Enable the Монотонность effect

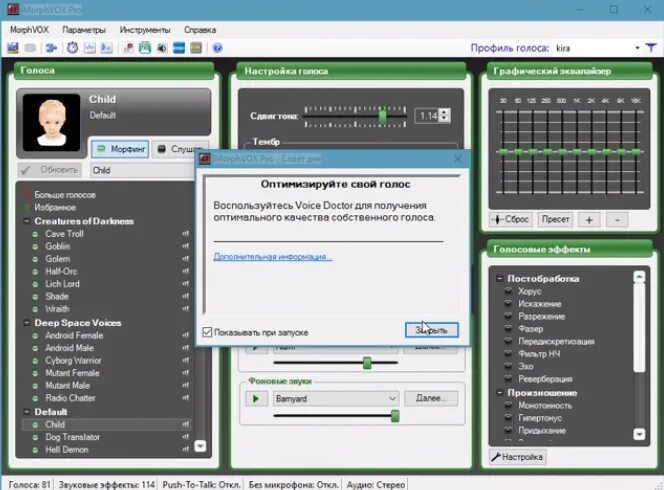tap(508, 405)
